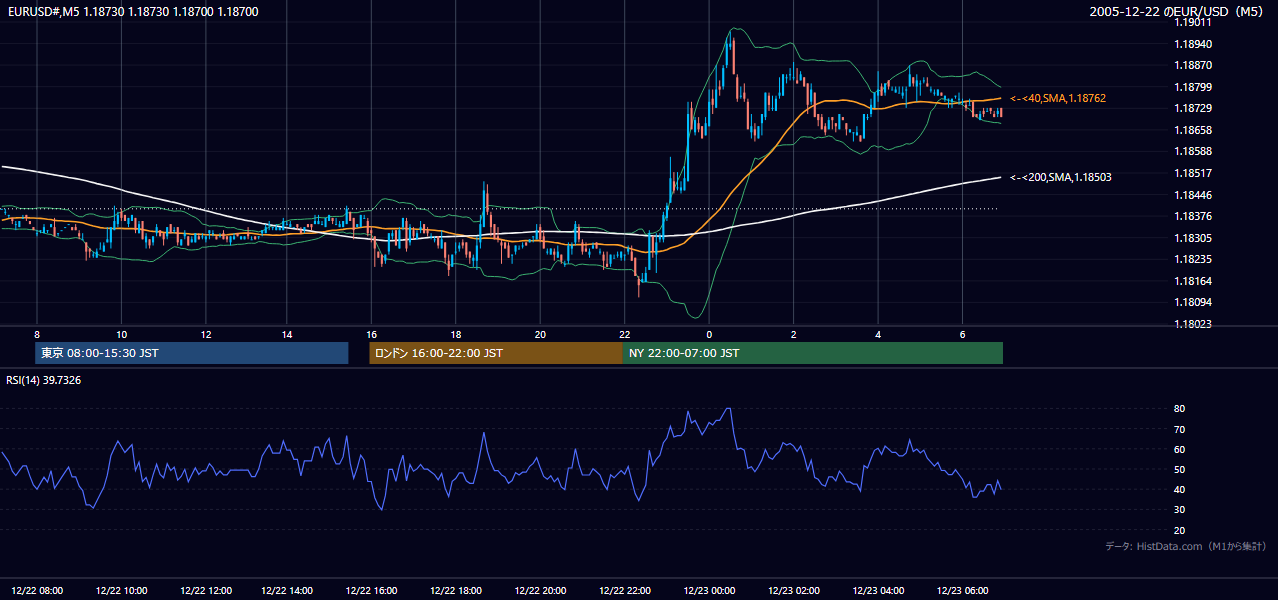The width and height of the screenshot is (1278, 600).
Task: Click price axis value 1.18376
Action: point(1194,216)
